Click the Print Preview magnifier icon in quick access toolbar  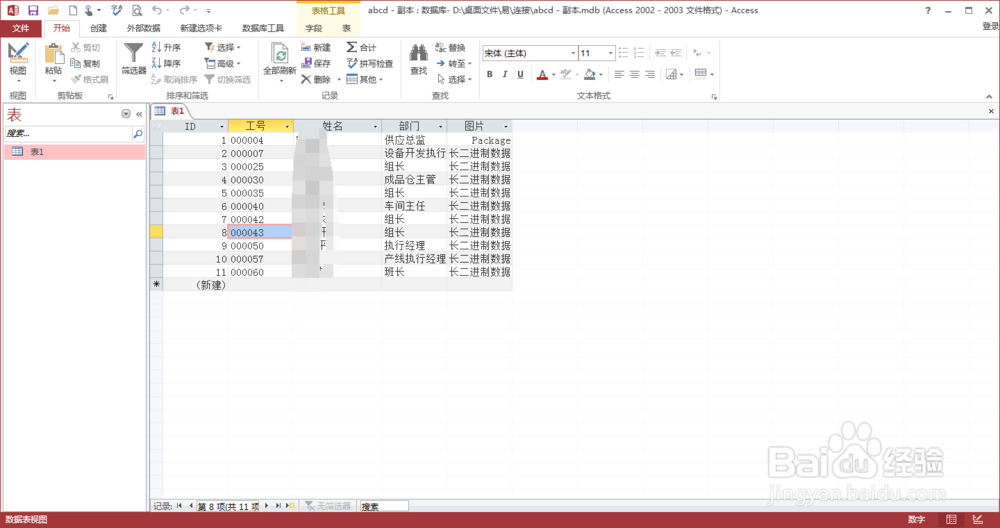[137, 10]
